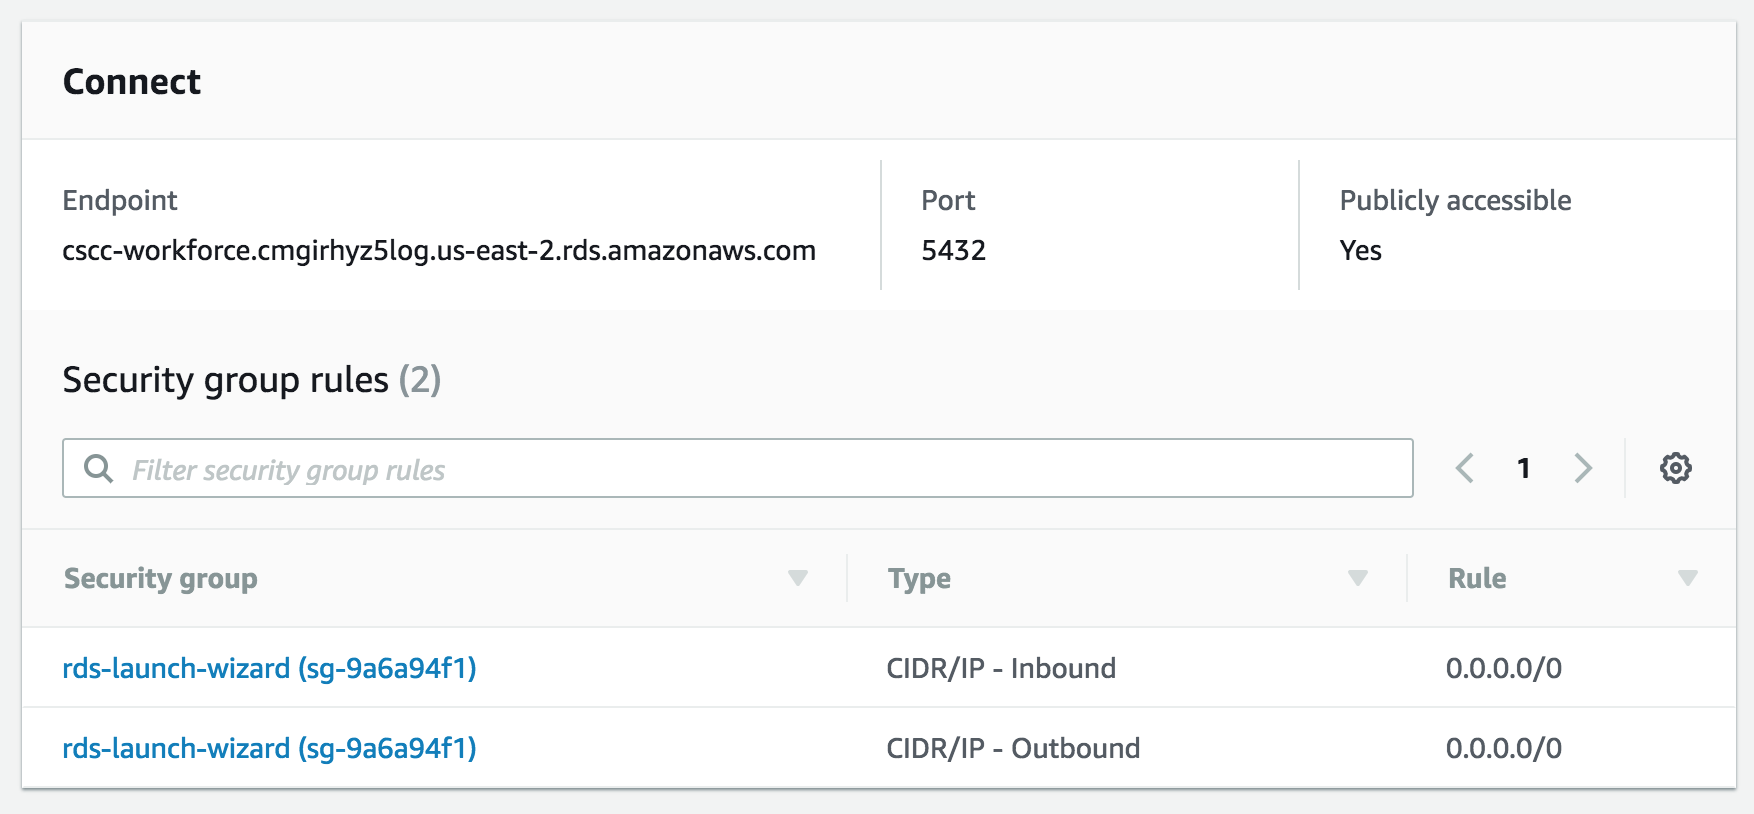Go to the previous page of rules

(1465, 468)
